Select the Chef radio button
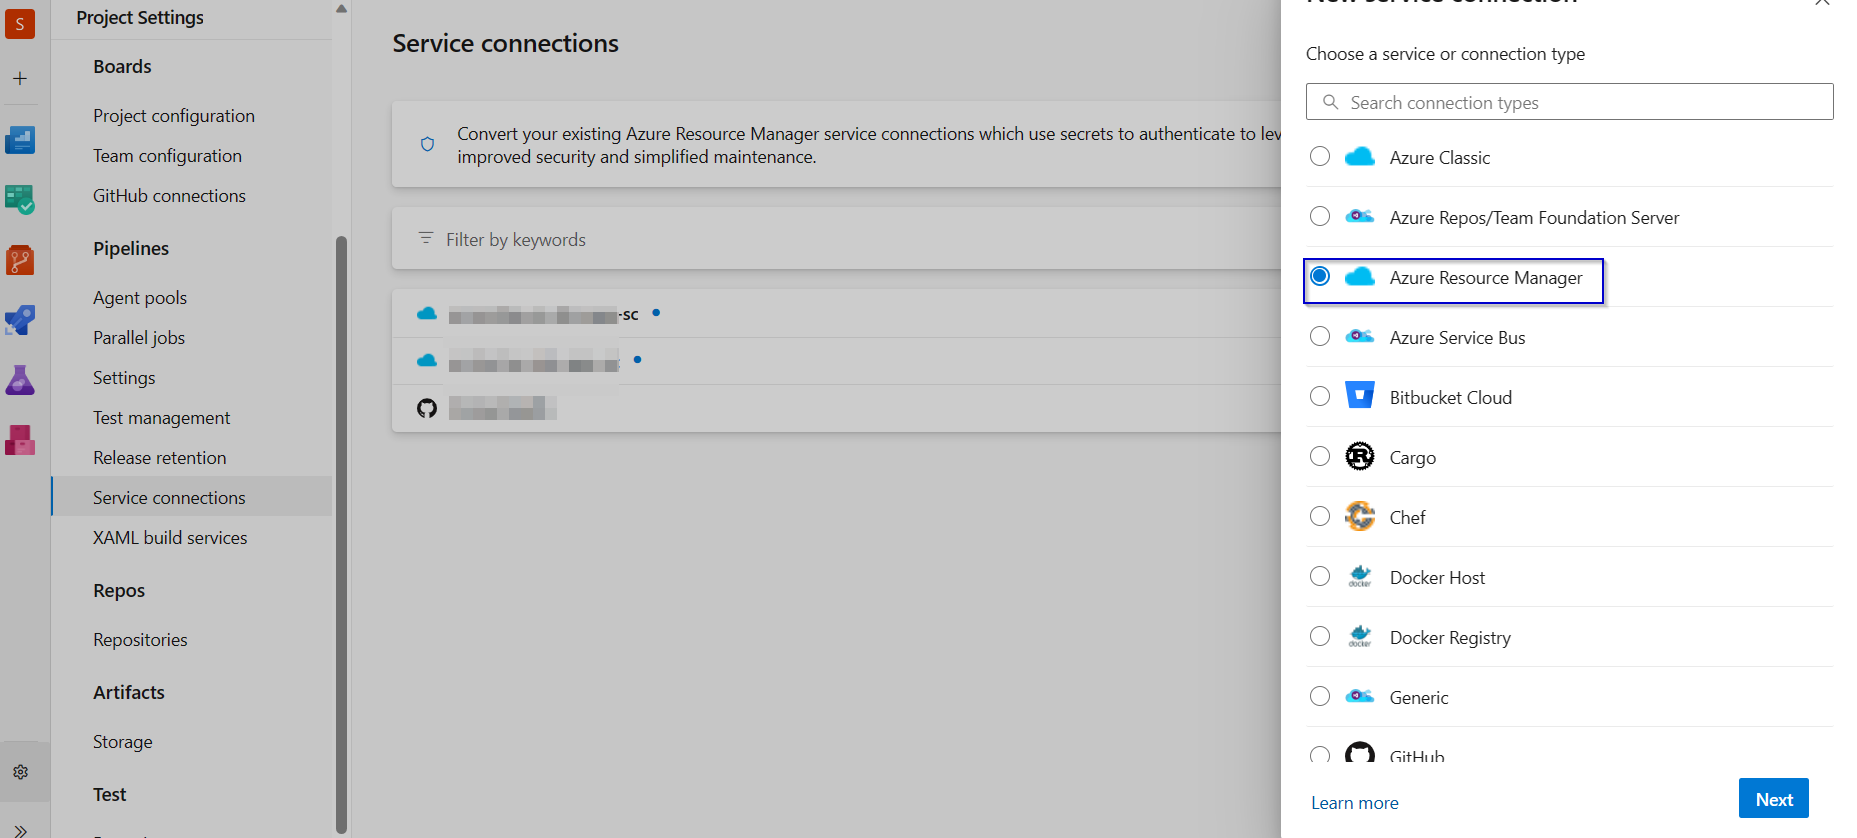This screenshot has width=1857, height=838. coord(1320,516)
